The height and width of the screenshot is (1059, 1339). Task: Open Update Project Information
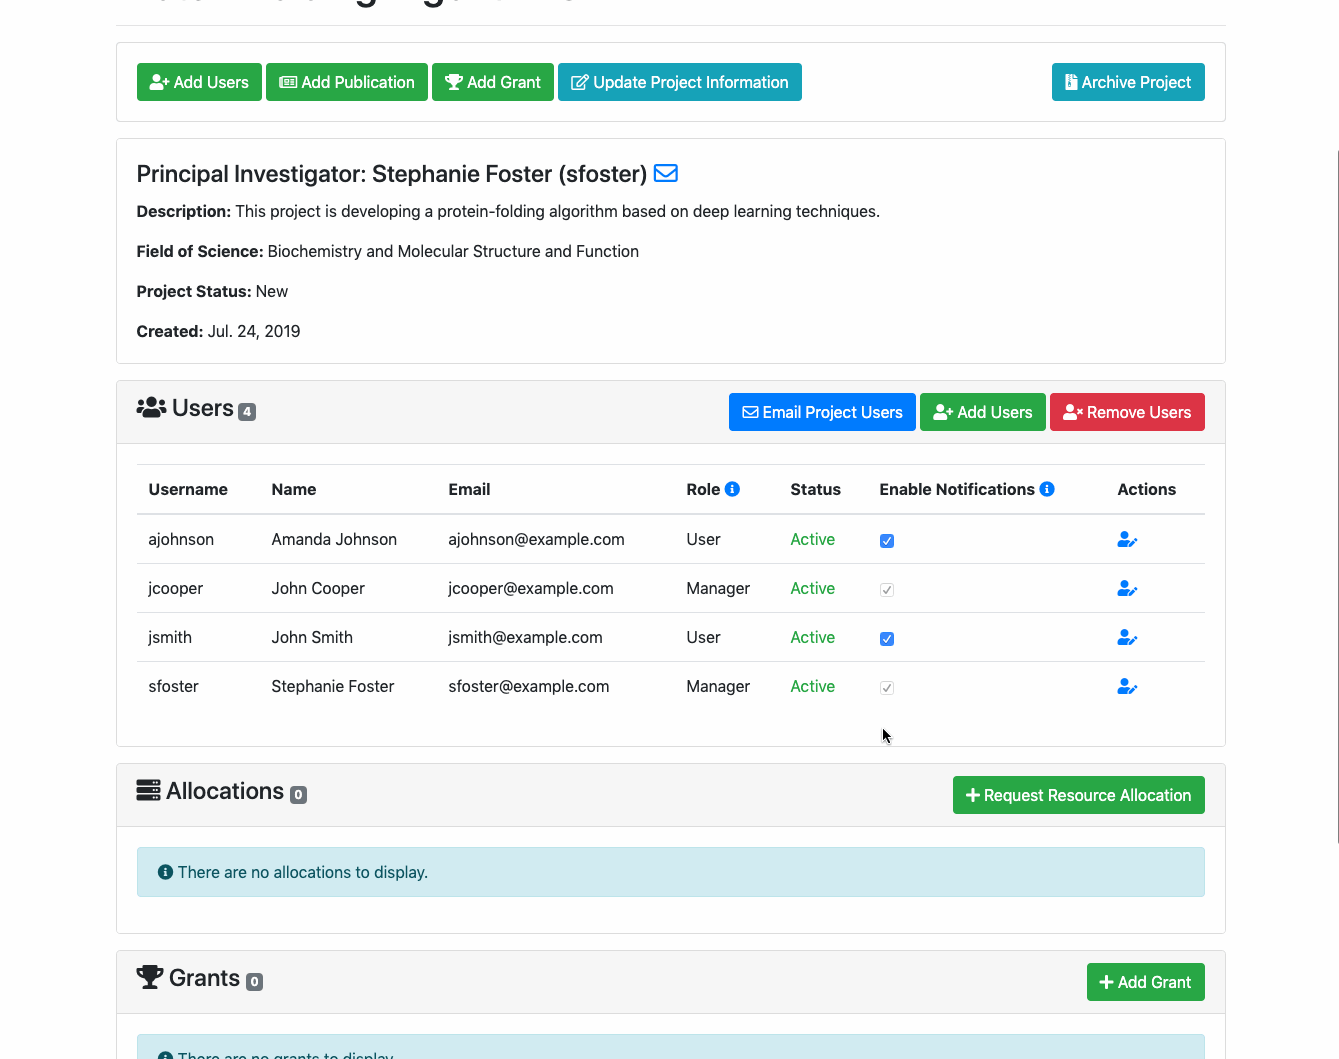click(x=680, y=82)
